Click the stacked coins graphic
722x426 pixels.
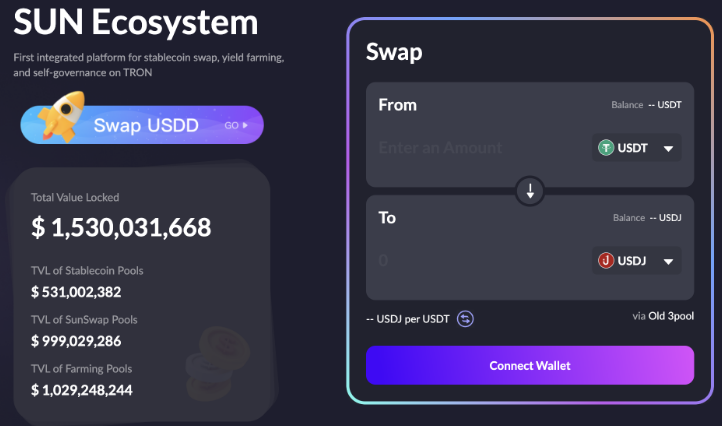coord(218,362)
